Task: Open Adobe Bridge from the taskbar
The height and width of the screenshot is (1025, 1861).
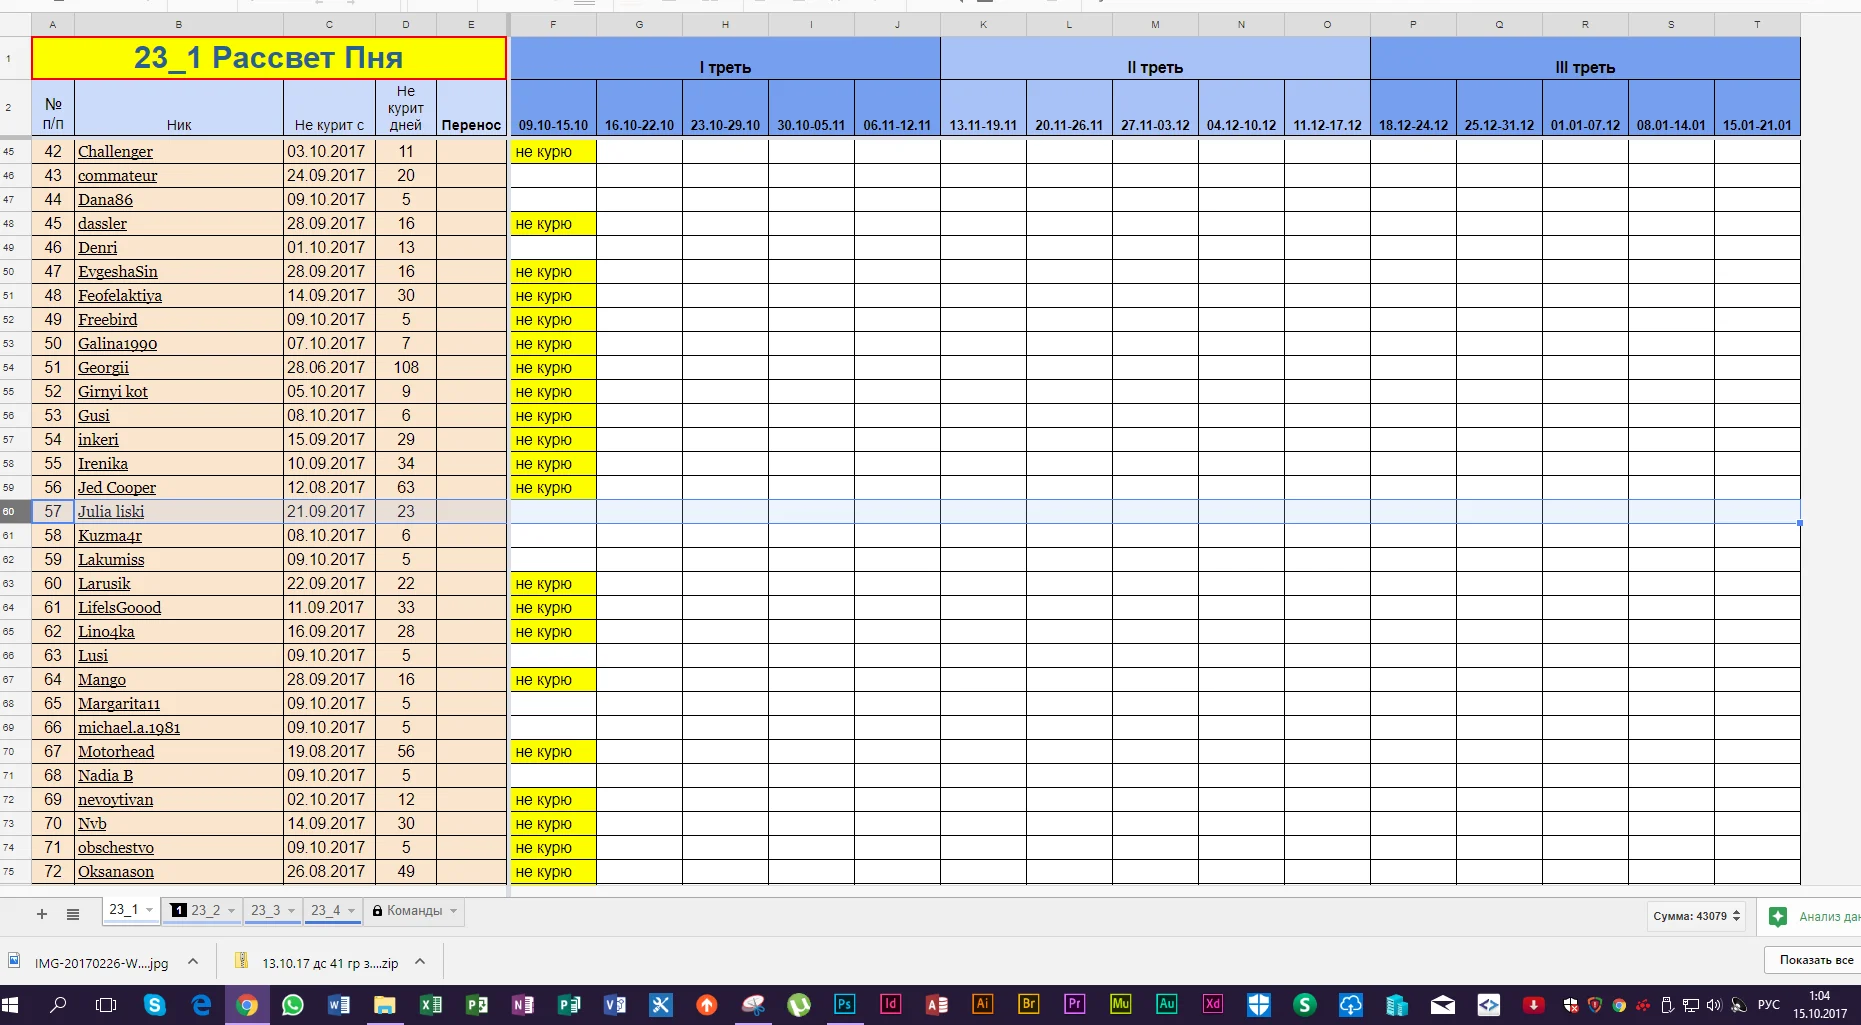Action: (1029, 1005)
